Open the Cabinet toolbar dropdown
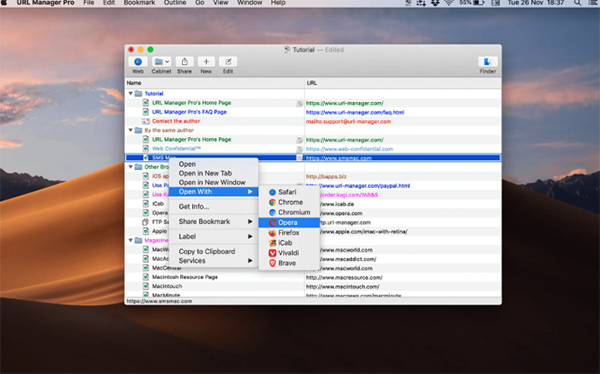Screen dimensions: 600x374 point(161,62)
